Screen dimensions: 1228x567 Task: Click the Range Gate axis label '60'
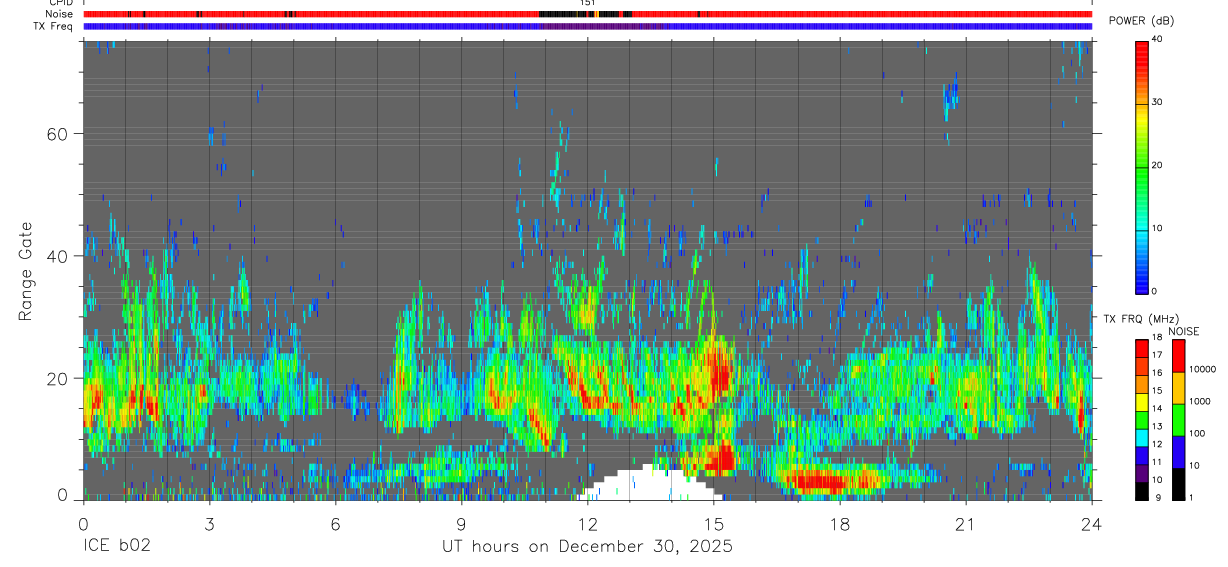pyautogui.click(x=57, y=133)
